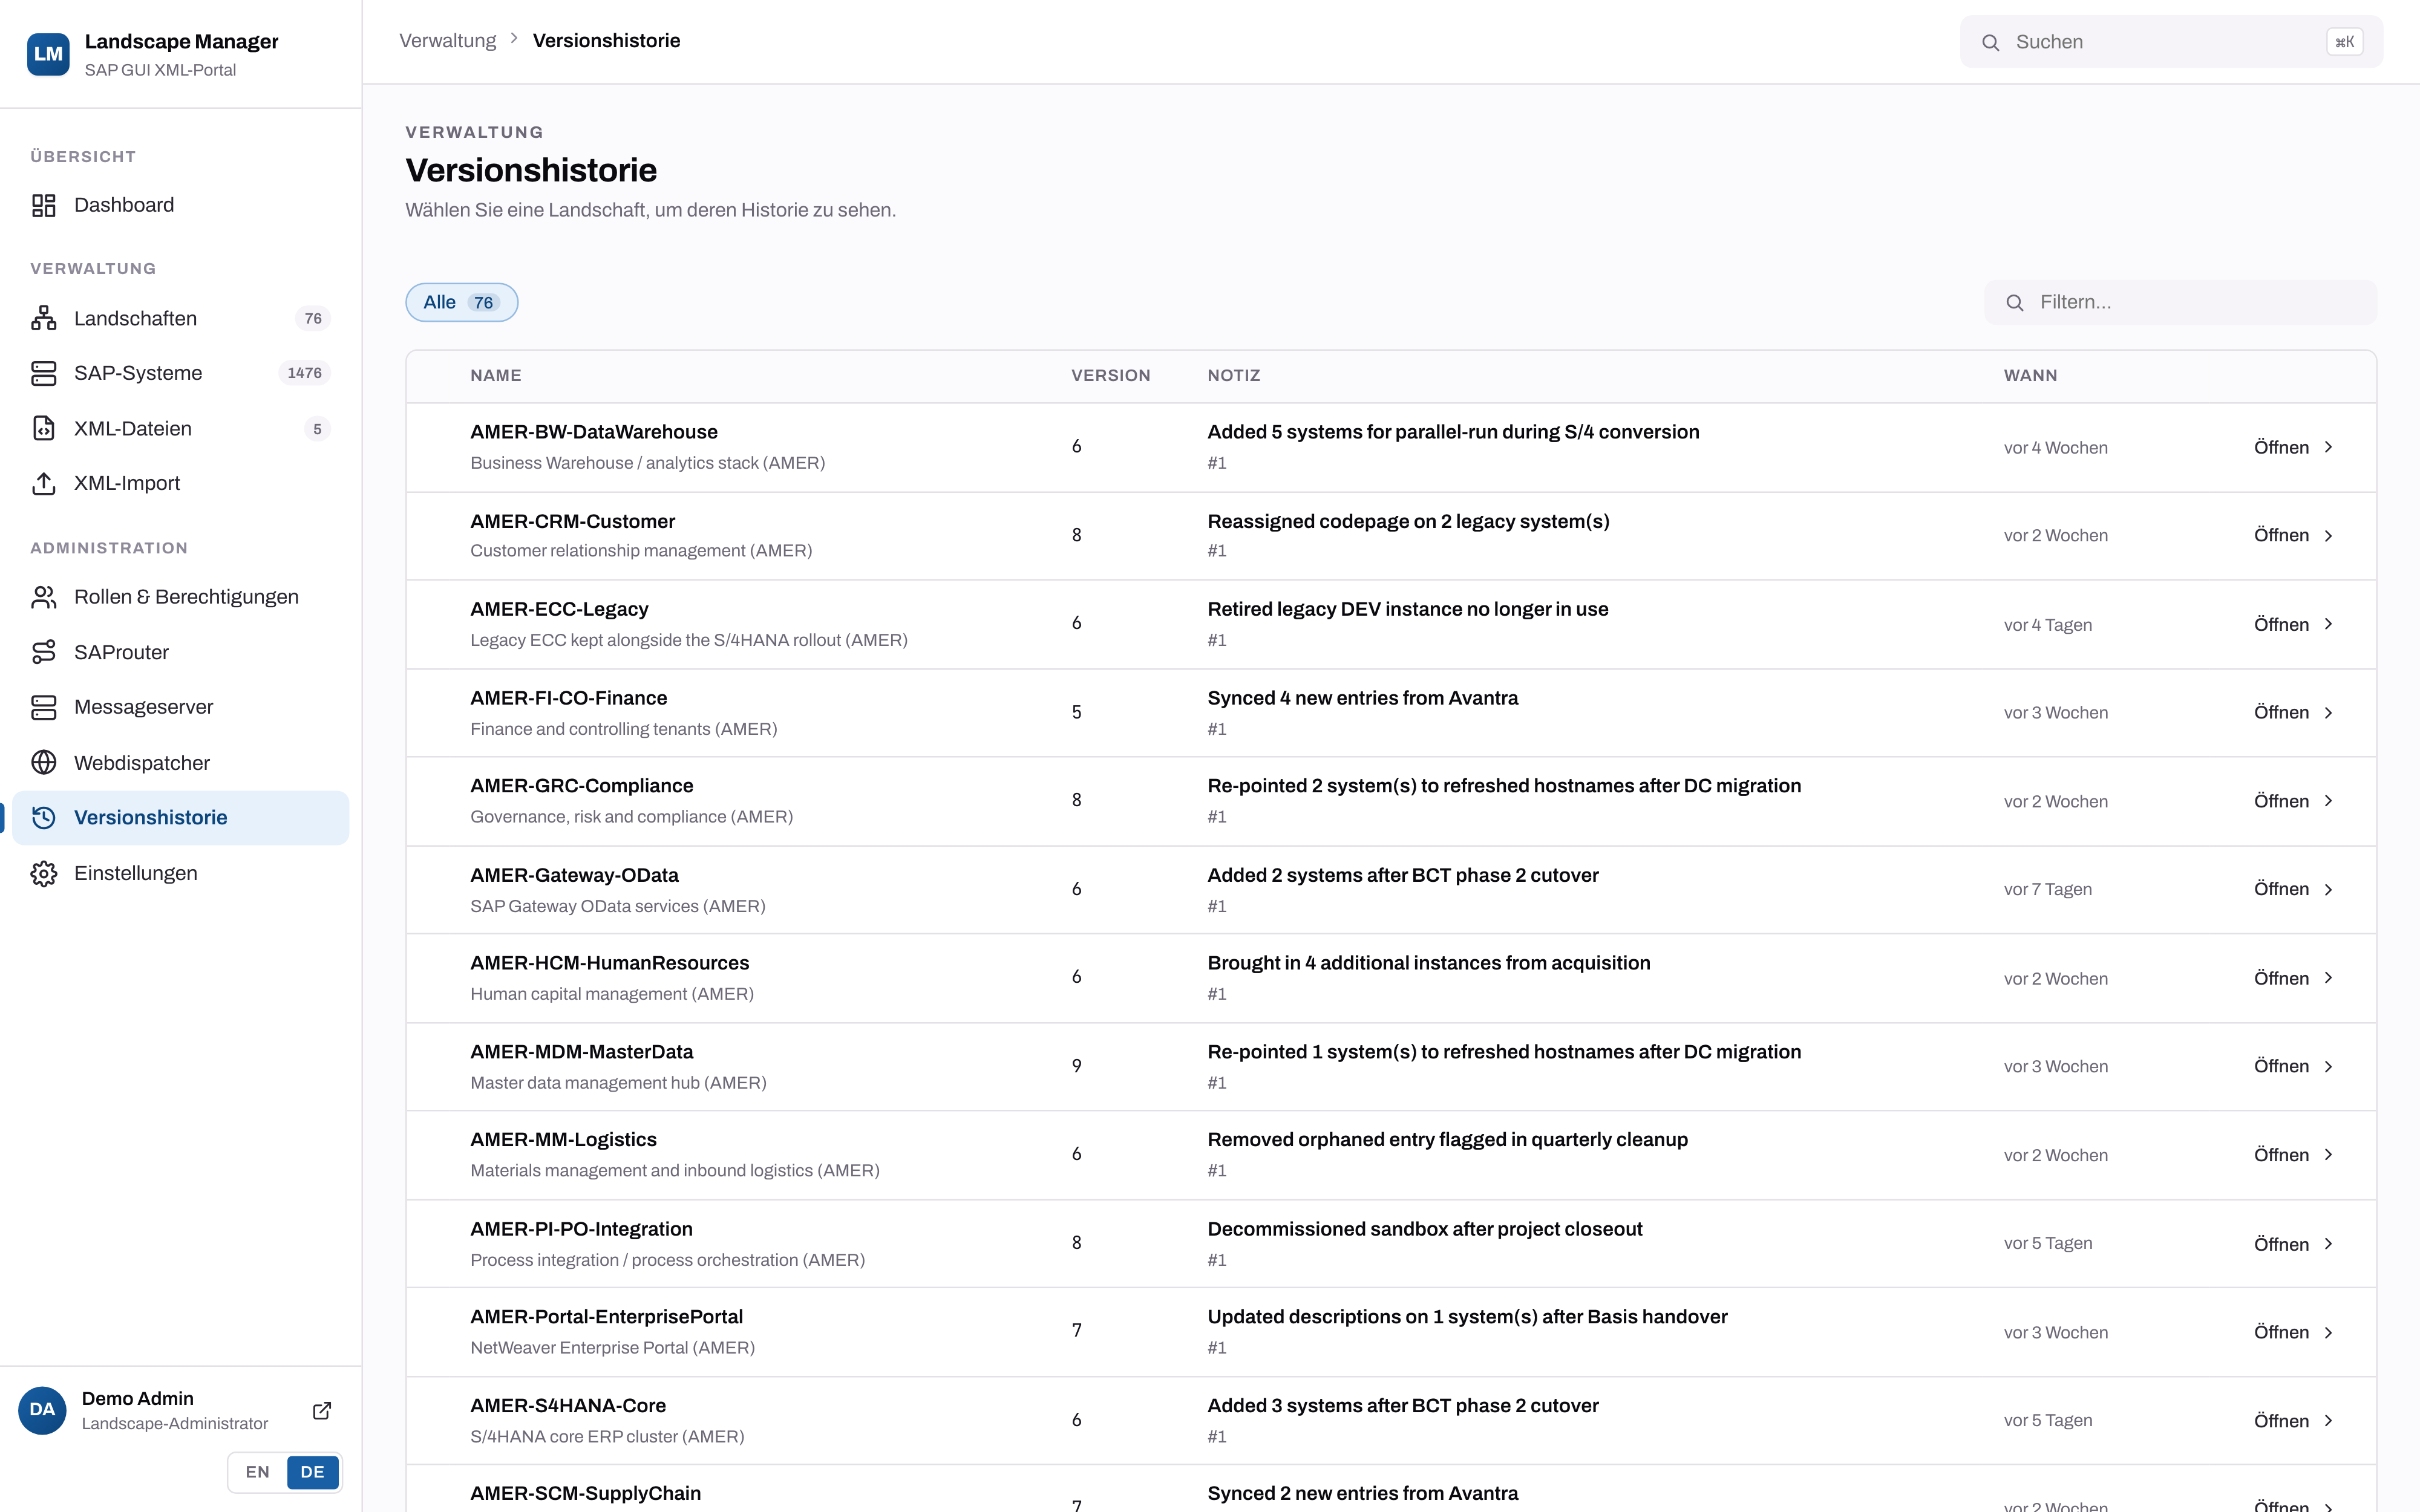Screen dimensions: 2420x1512
Task: Click the XML-Dateien file icon
Action: click(44, 428)
